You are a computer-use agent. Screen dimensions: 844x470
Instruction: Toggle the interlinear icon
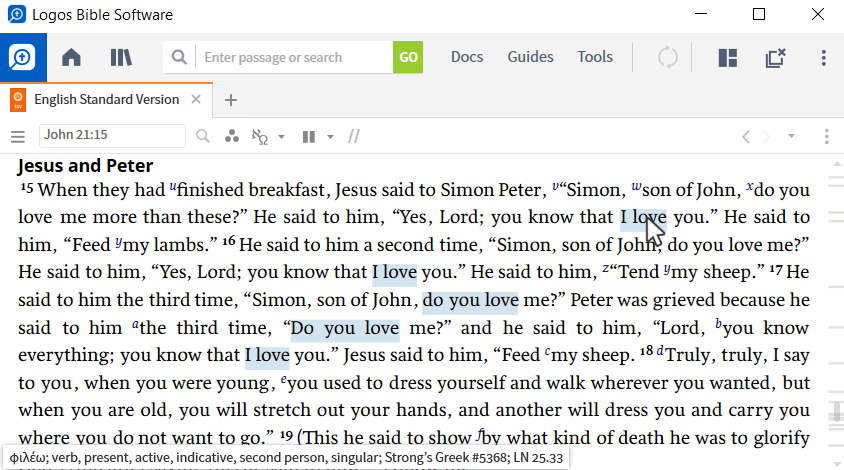point(260,137)
